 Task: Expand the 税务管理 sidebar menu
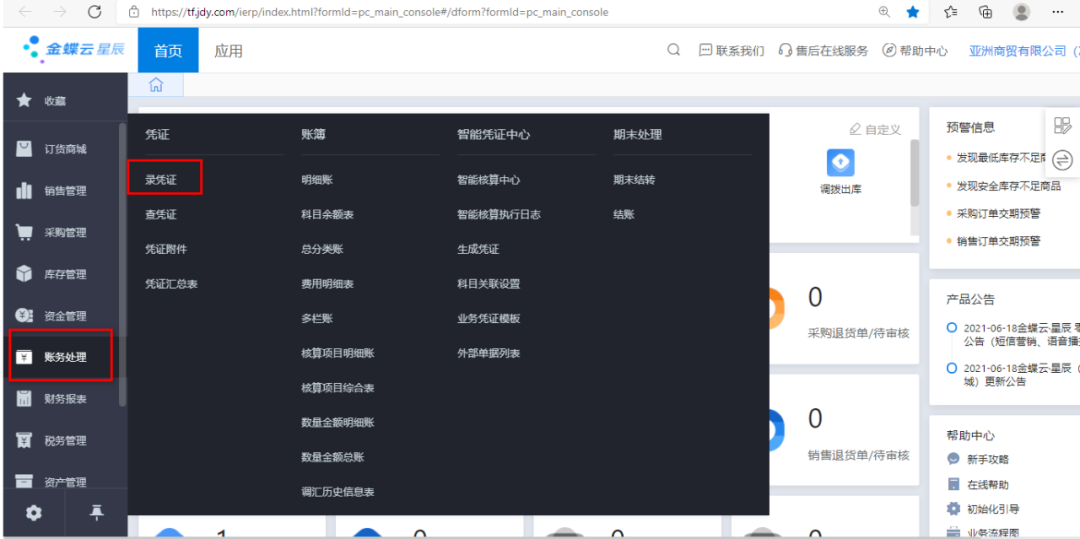(x=65, y=441)
